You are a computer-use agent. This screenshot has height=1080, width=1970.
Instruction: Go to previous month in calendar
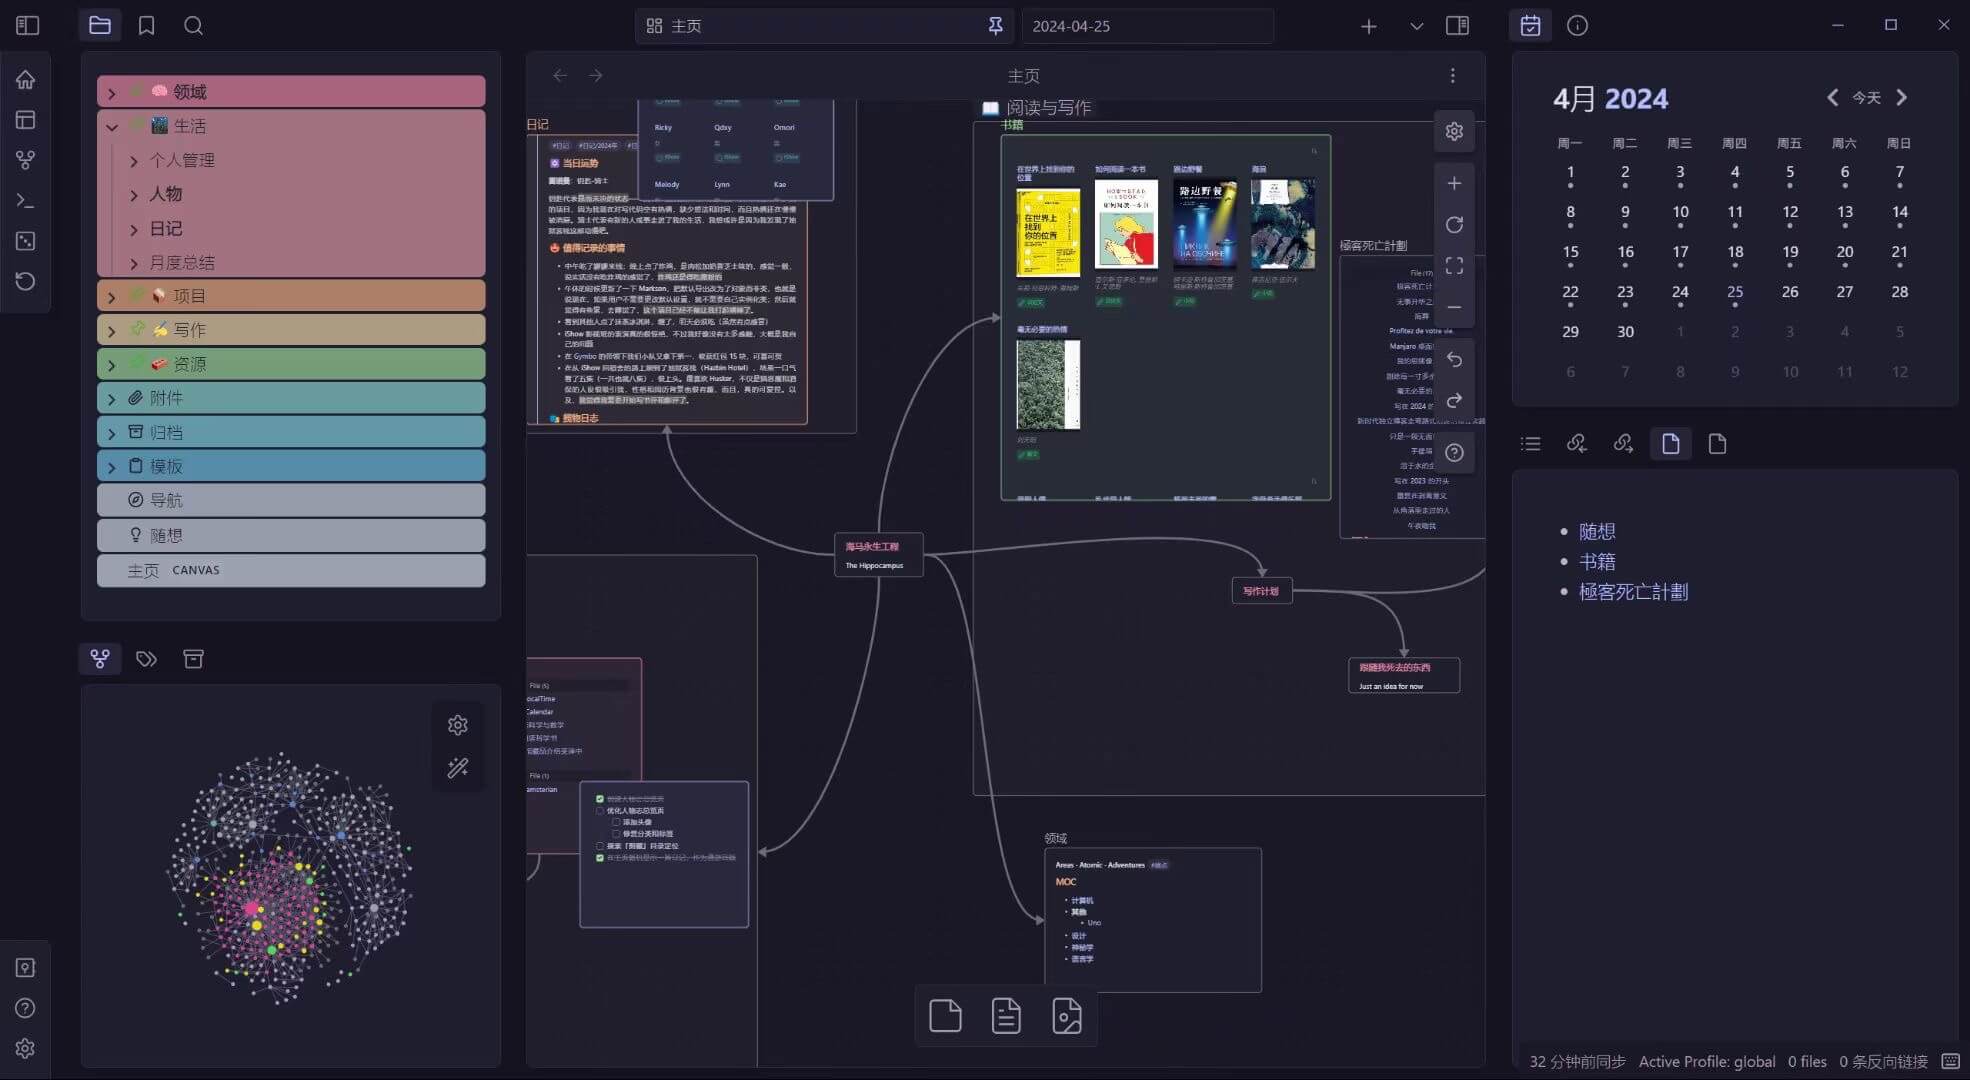pos(1832,98)
